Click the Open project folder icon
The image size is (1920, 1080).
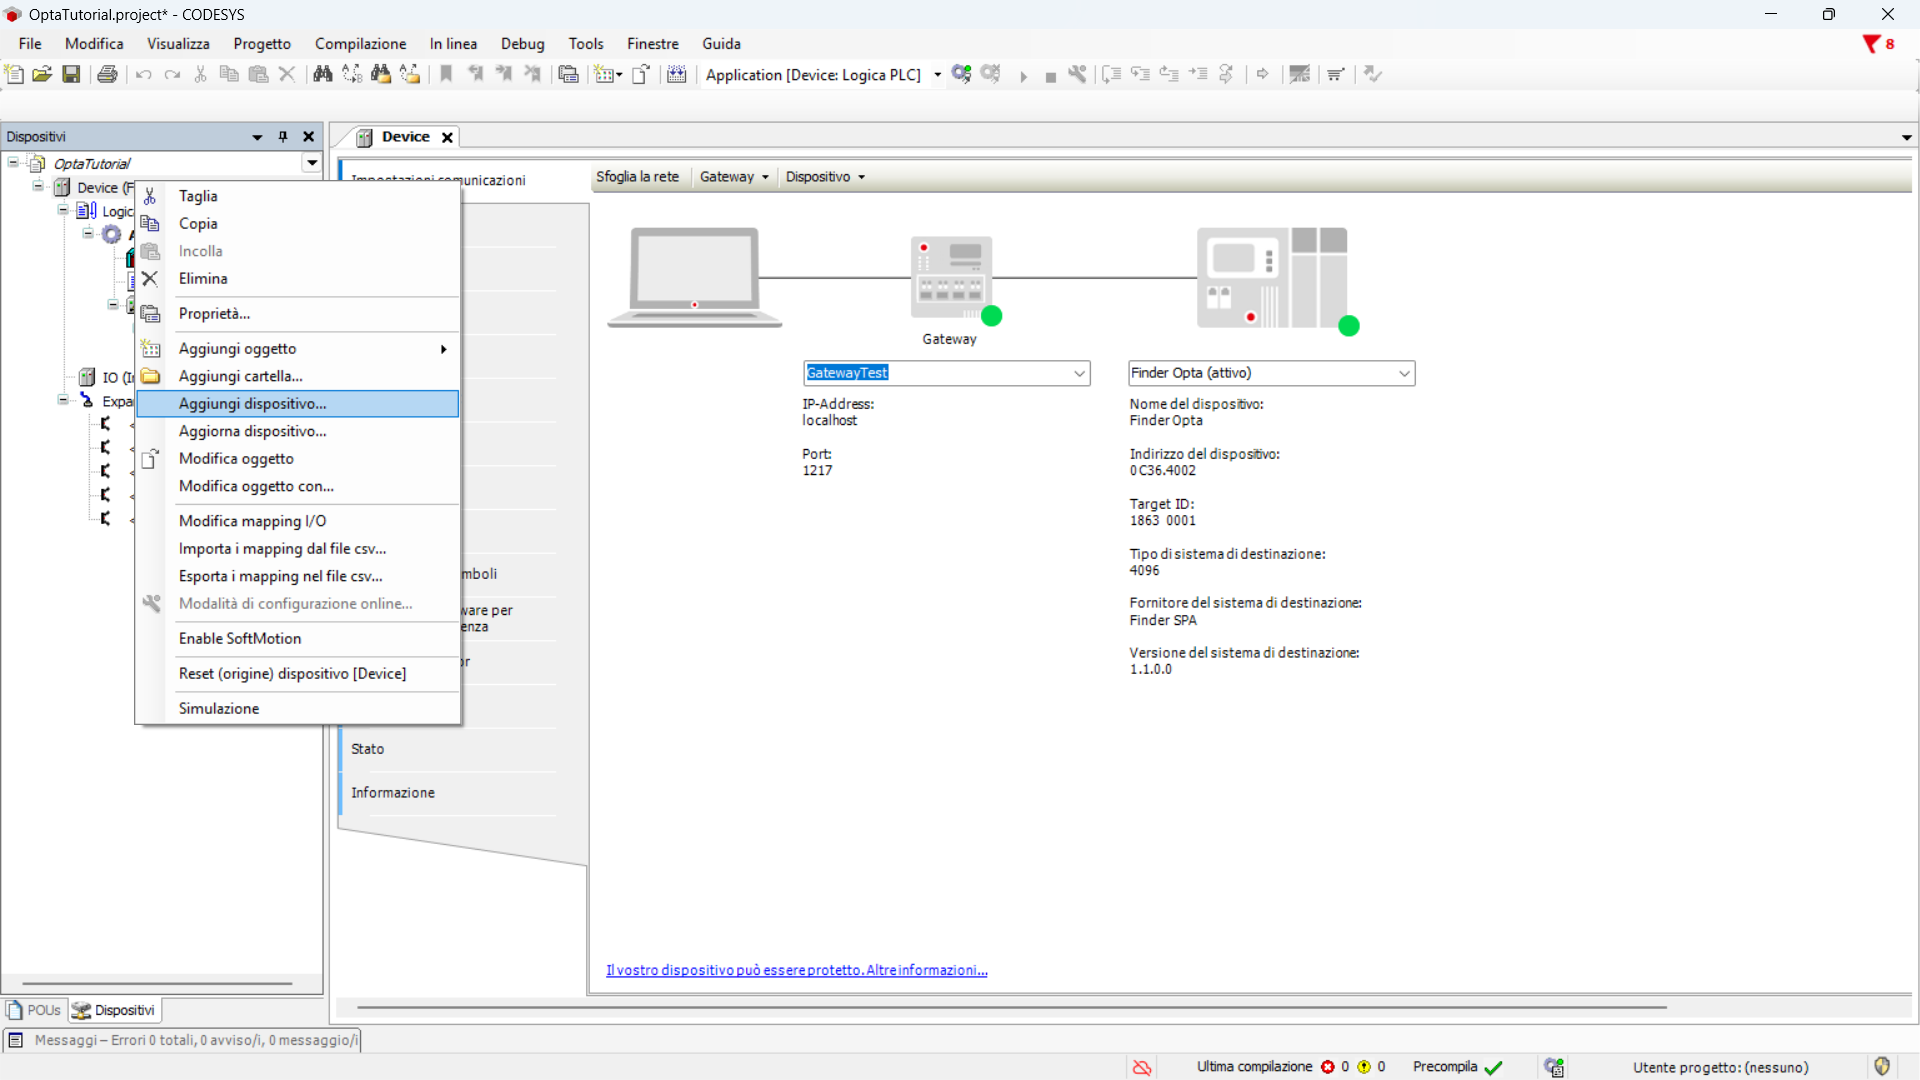click(42, 74)
